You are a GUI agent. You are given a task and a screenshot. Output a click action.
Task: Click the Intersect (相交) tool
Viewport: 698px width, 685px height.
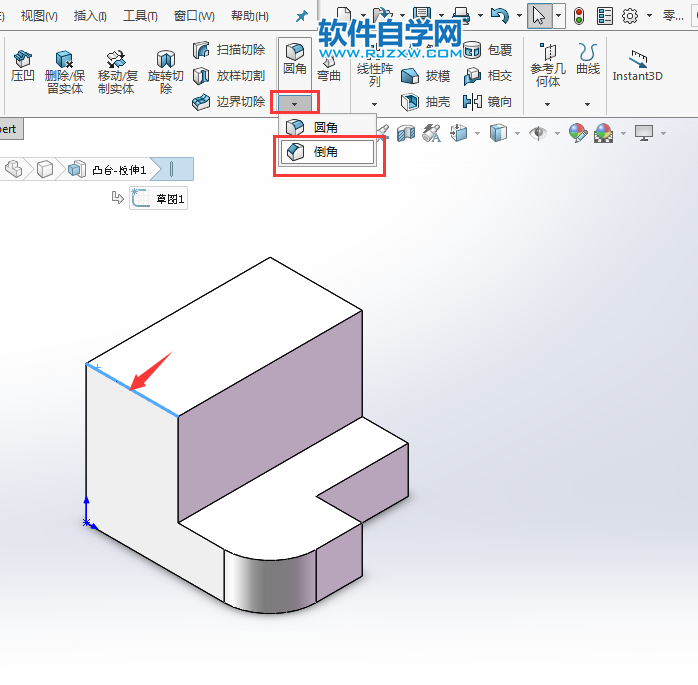(x=487, y=76)
